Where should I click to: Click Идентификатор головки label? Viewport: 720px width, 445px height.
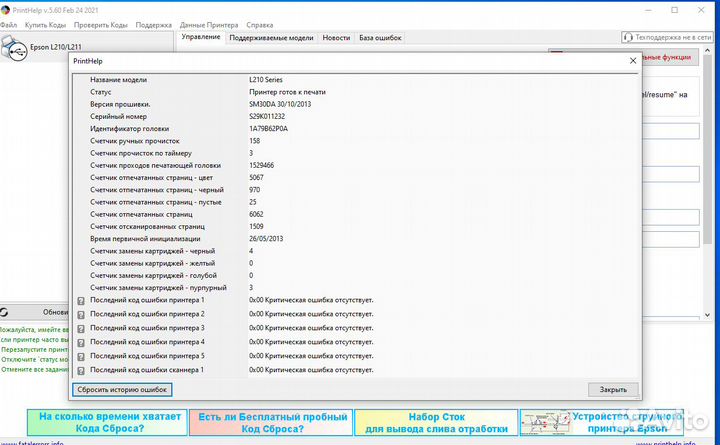coord(129,129)
